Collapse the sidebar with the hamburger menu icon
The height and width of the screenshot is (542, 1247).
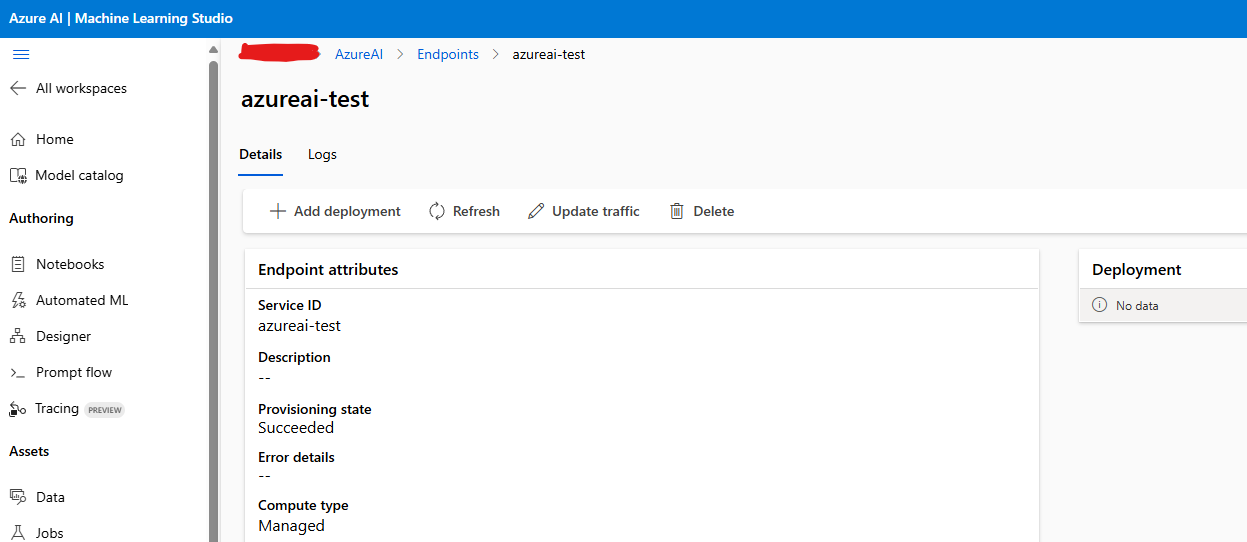pyautogui.click(x=20, y=54)
